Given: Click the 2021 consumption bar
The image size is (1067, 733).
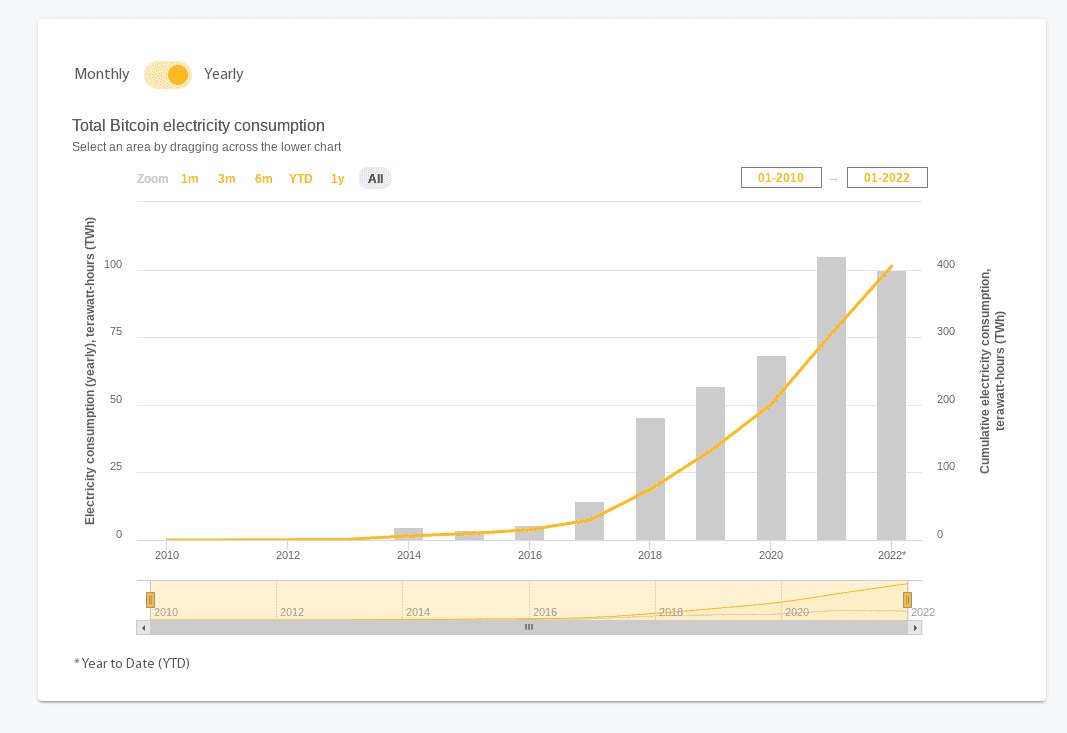Looking at the screenshot, I should coord(832,399).
